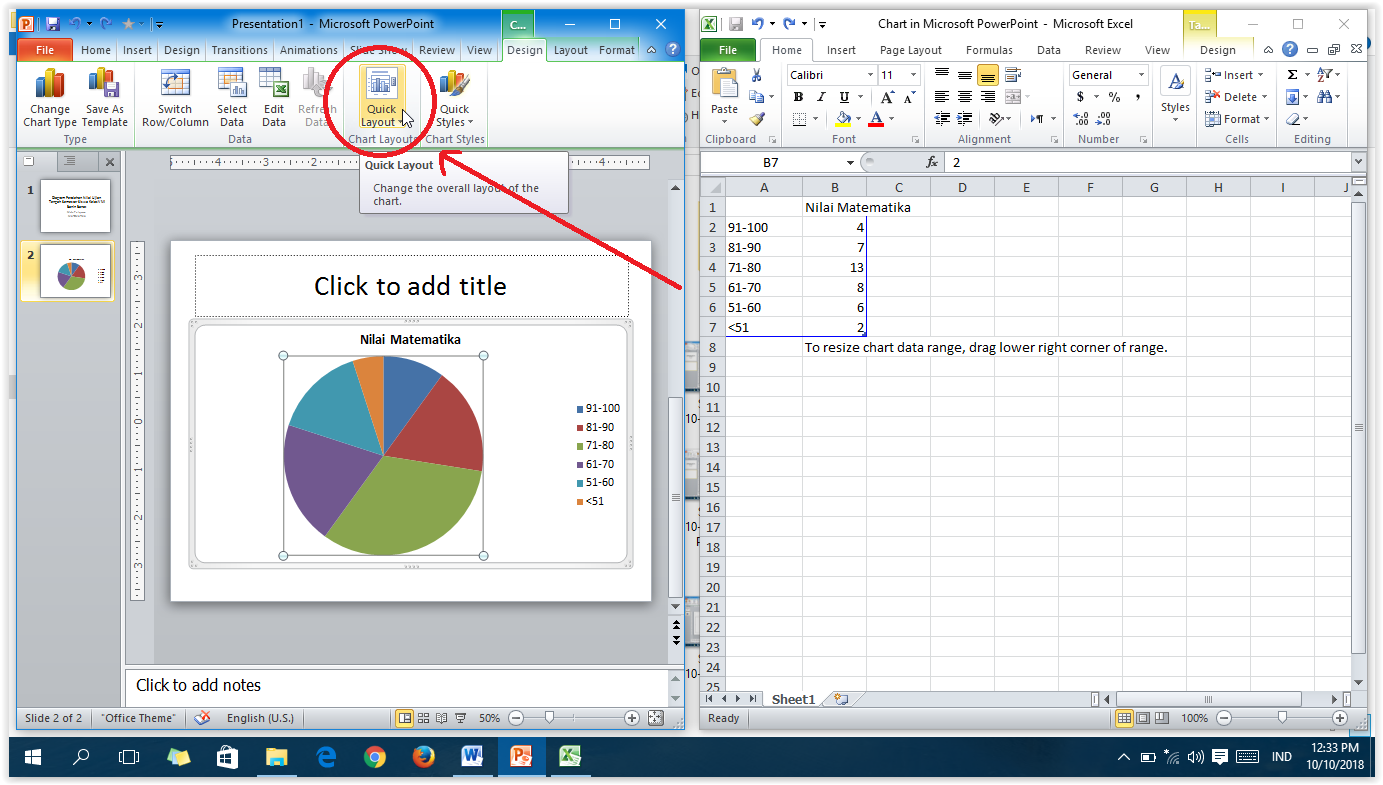The image size is (1383, 785).
Task: Click Clear eraser icon in Excel
Action: coord(1294,119)
